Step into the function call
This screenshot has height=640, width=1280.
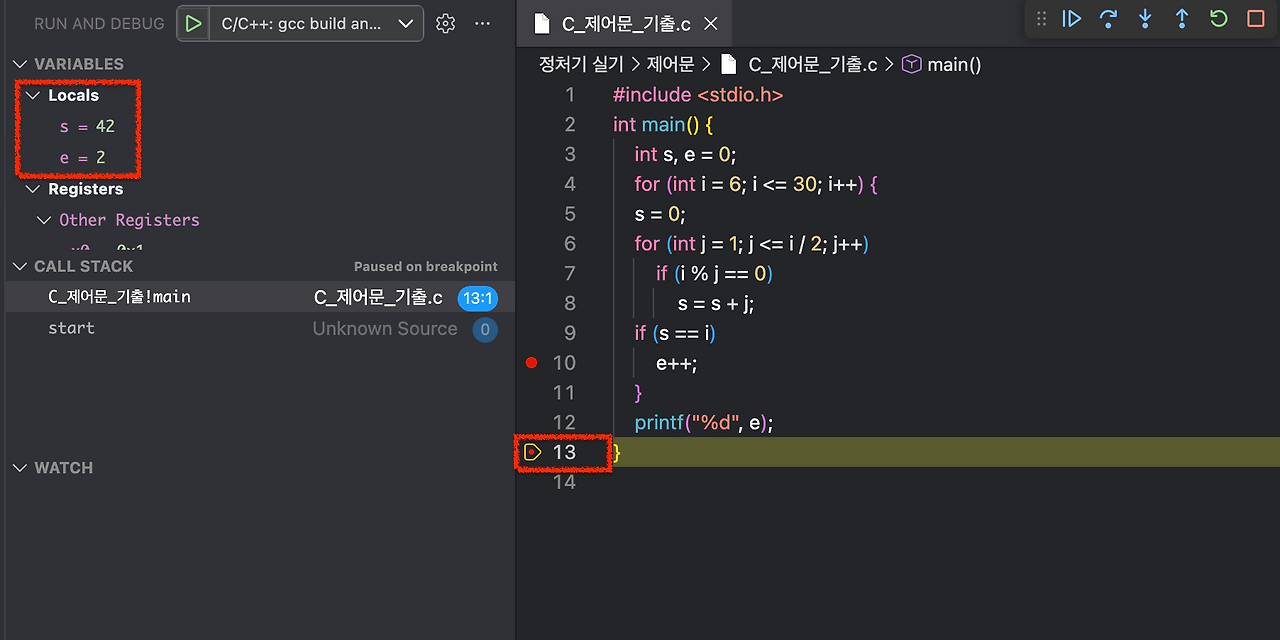point(1144,18)
